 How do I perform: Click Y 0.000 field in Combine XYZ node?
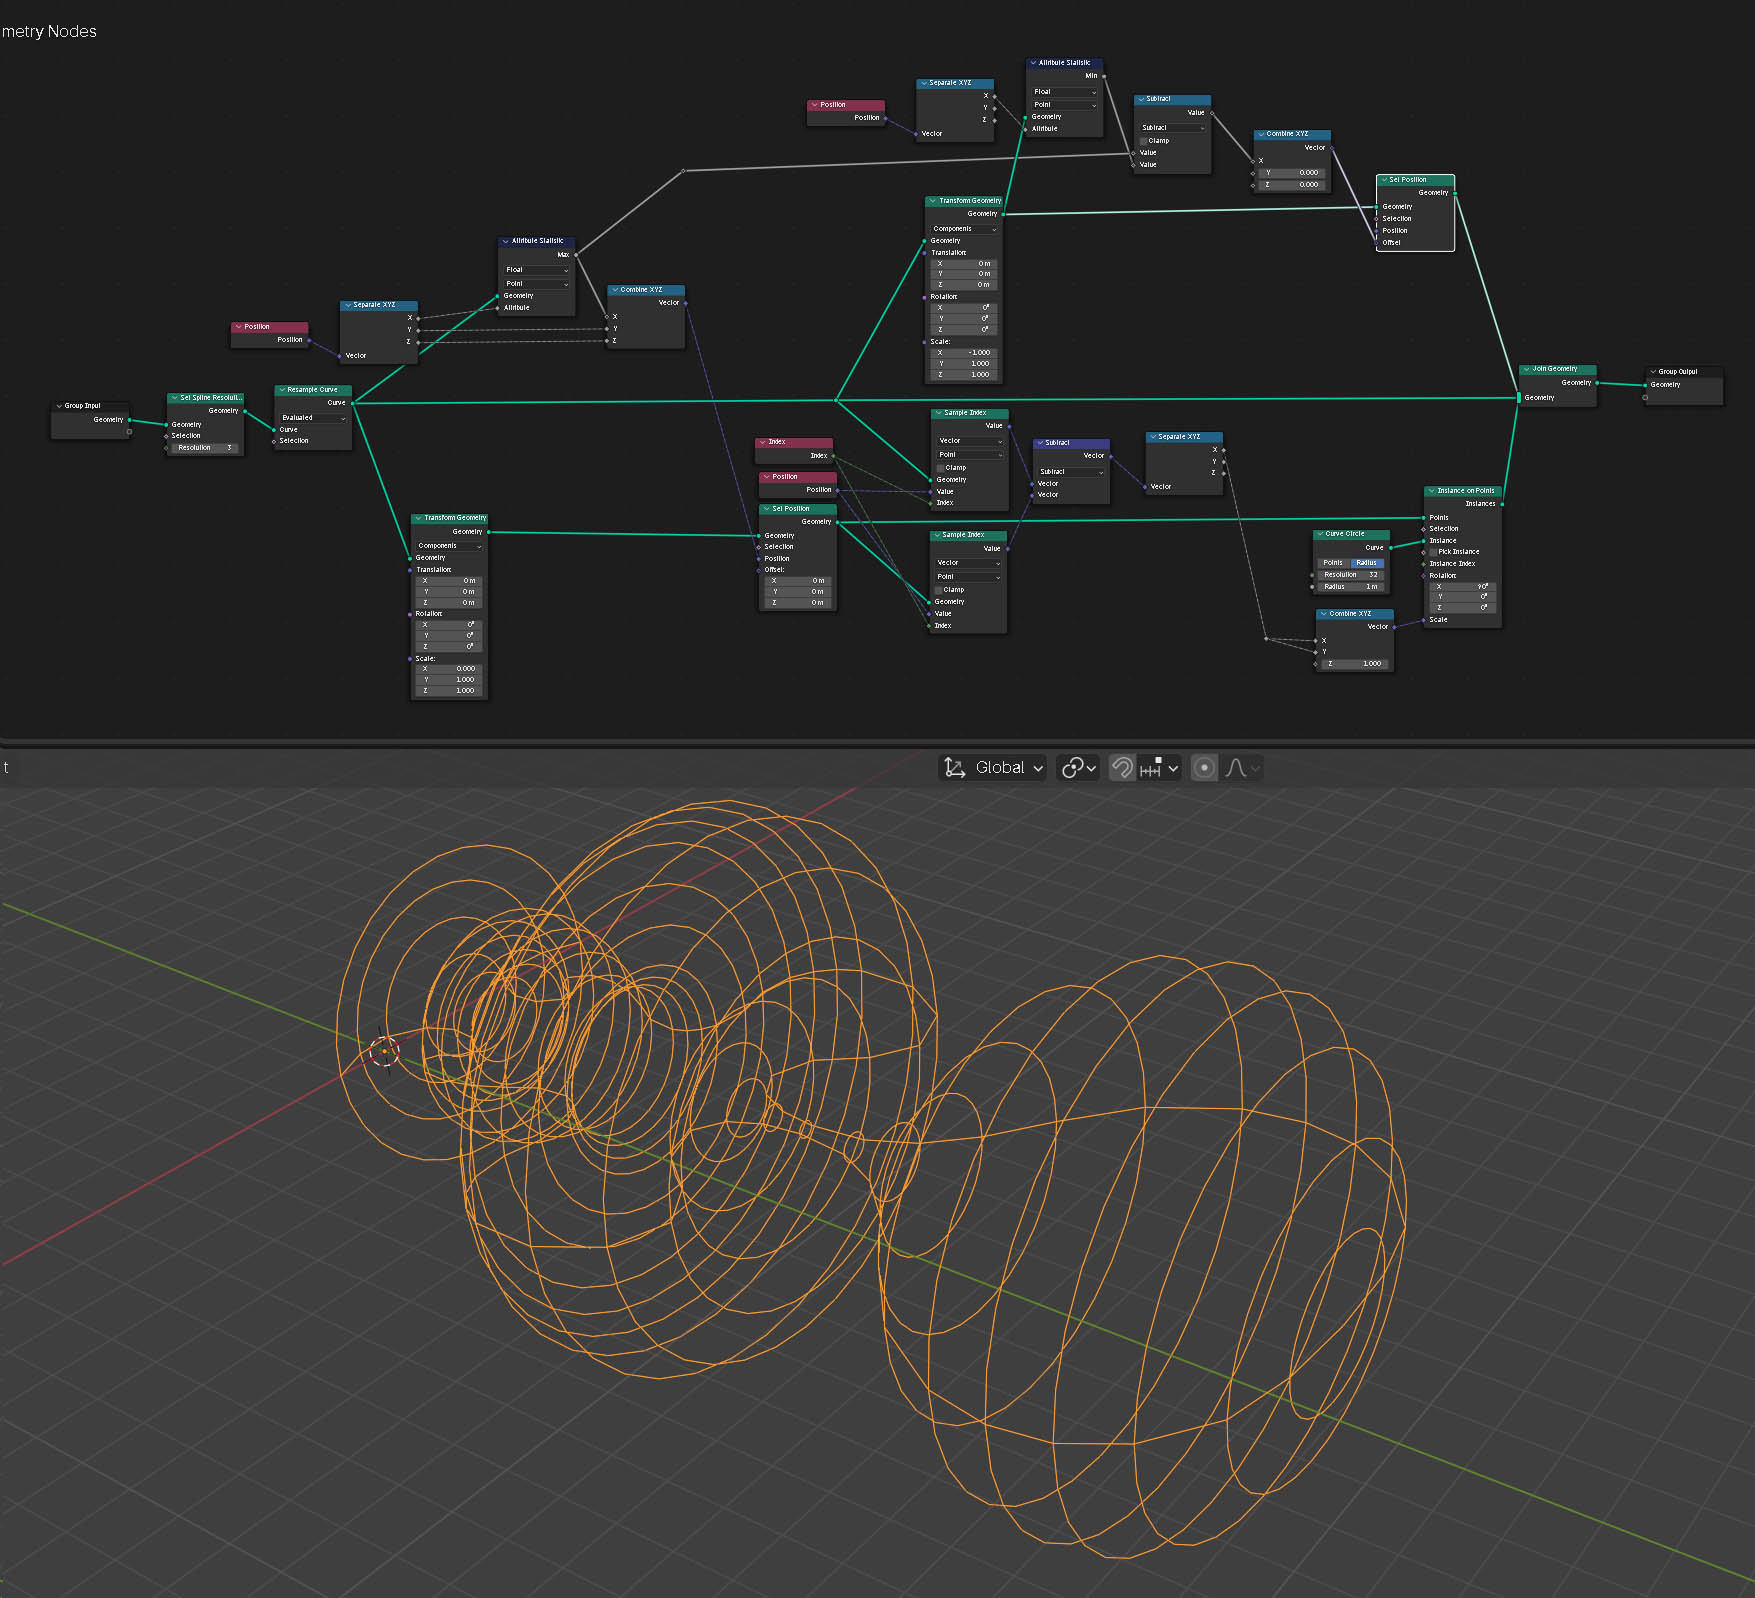[x=1292, y=173]
